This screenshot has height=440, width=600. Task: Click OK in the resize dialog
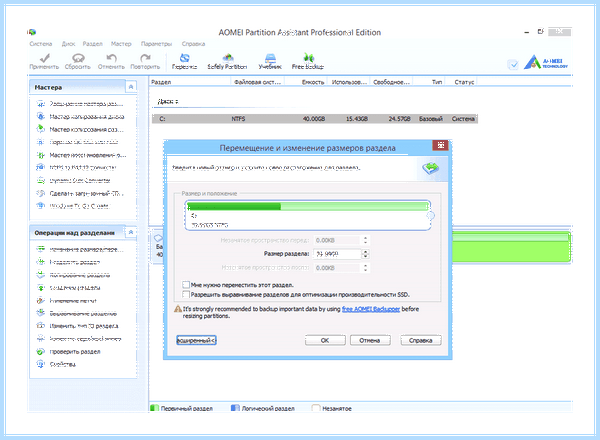[x=325, y=340]
